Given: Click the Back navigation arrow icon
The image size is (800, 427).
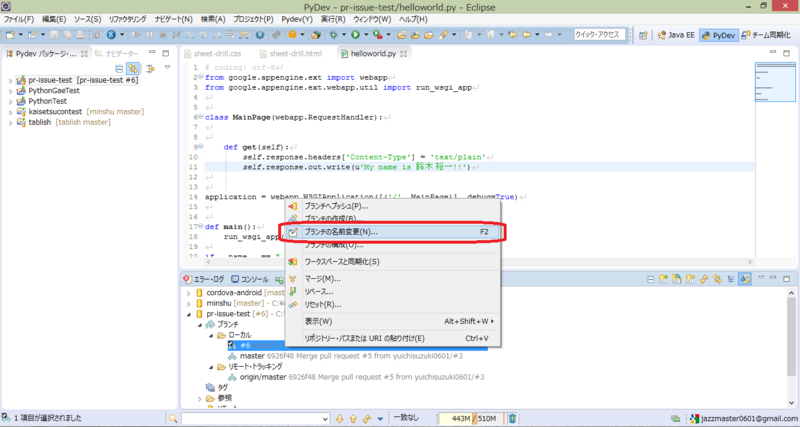Looking at the screenshot, I should pos(526,35).
